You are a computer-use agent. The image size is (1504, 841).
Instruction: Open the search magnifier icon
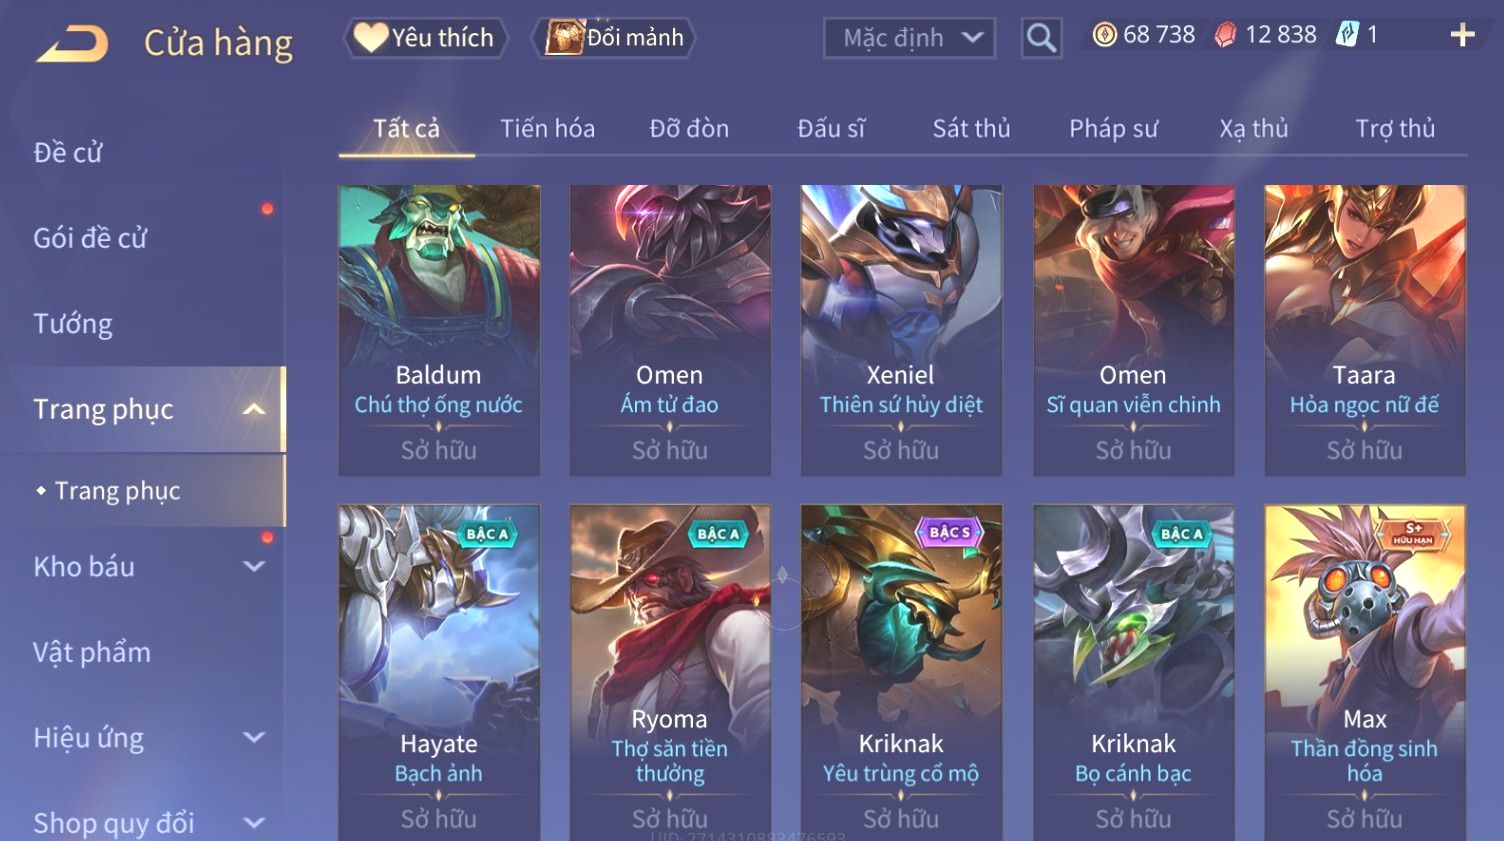pyautogui.click(x=1041, y=38)
